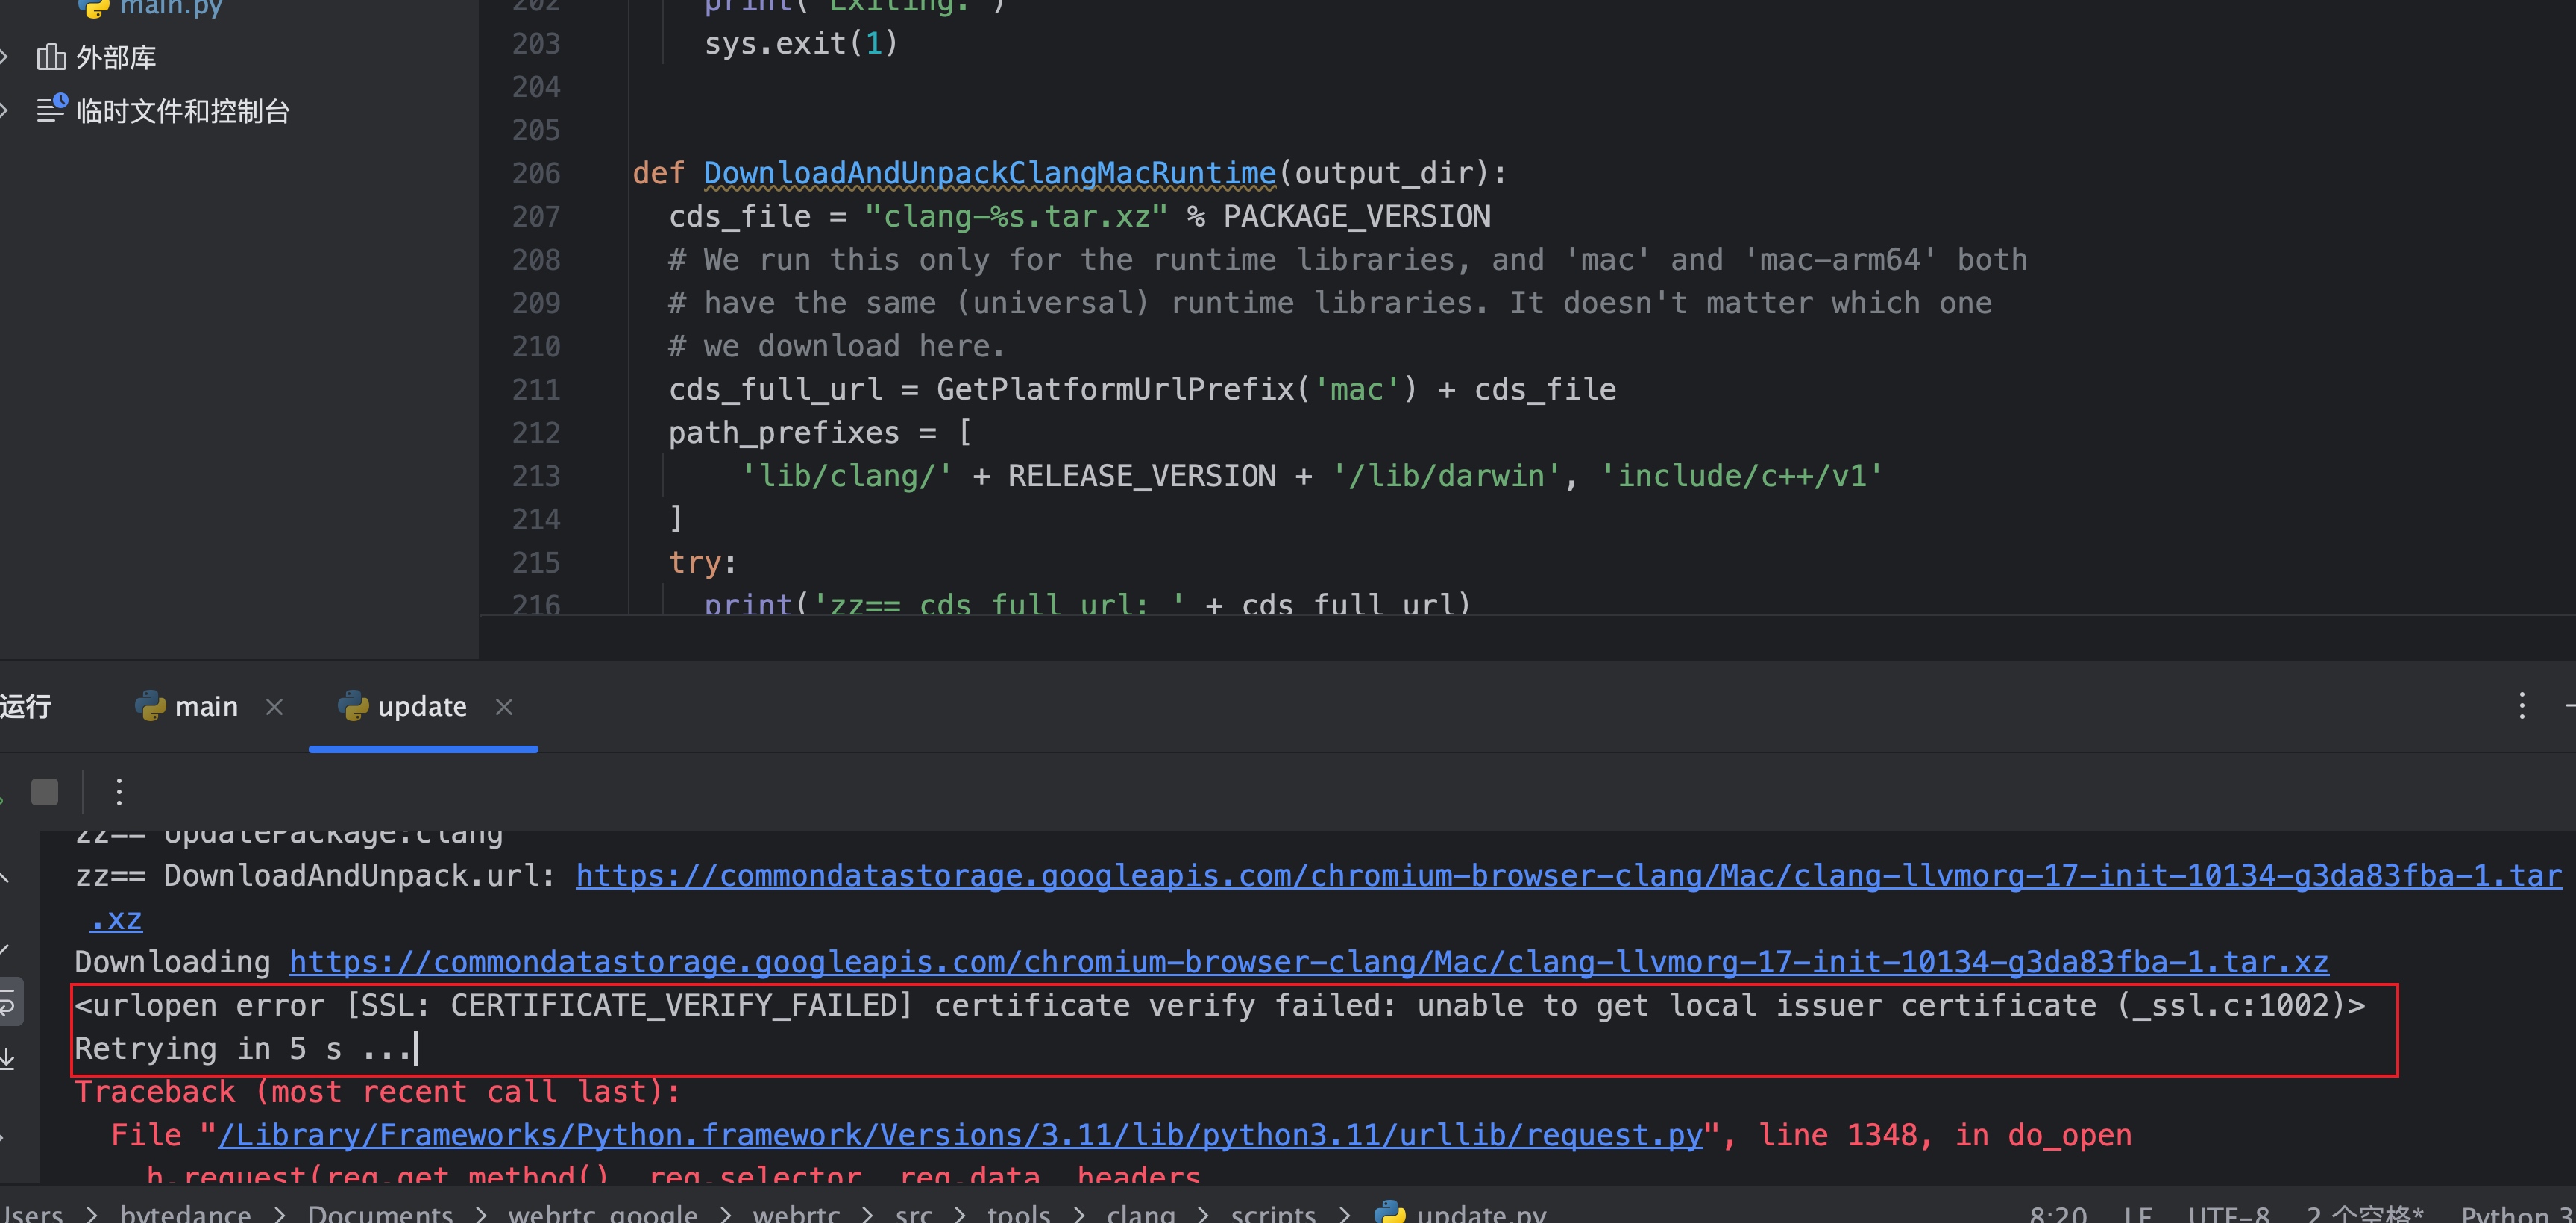Select the update run tab
2576x1223 pixels.
pos(421,707)
